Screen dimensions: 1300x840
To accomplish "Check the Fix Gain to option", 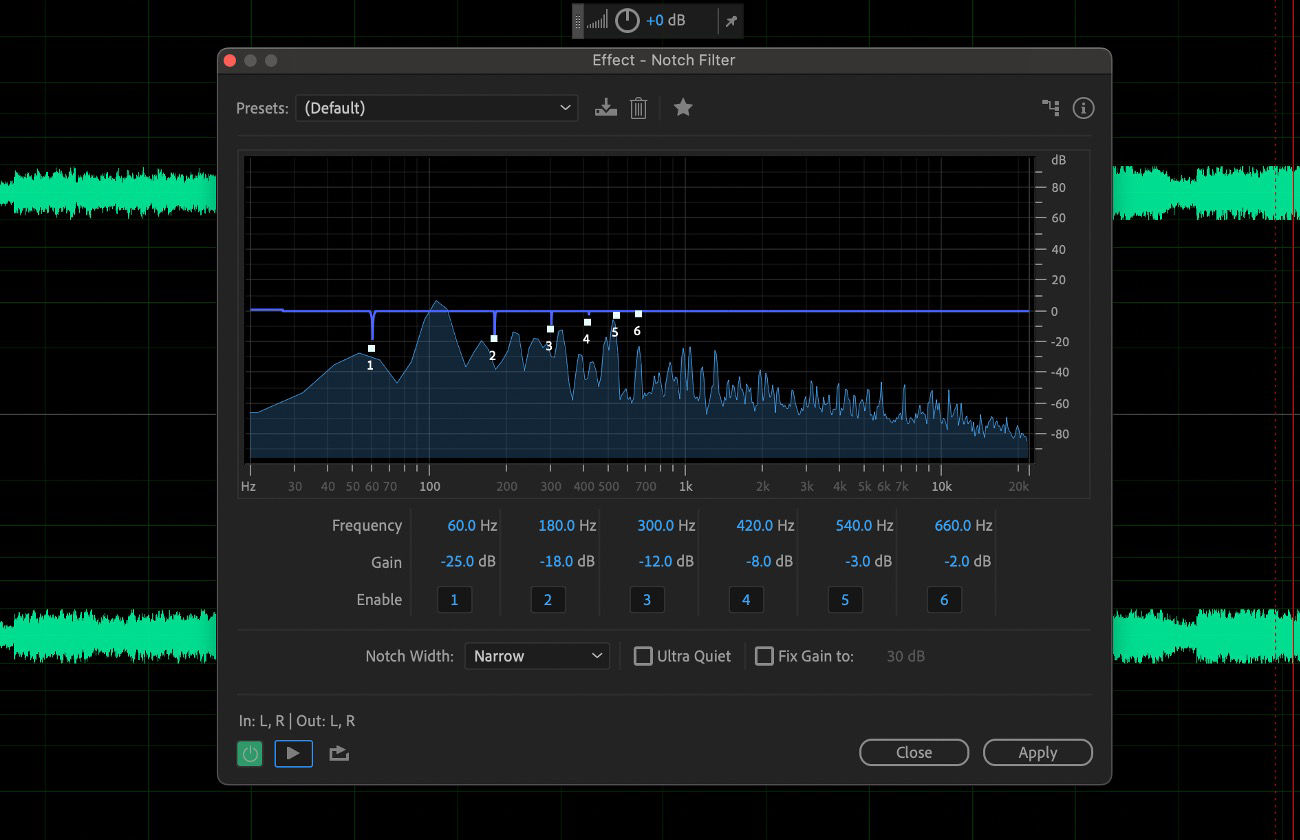I will point(764,656).
